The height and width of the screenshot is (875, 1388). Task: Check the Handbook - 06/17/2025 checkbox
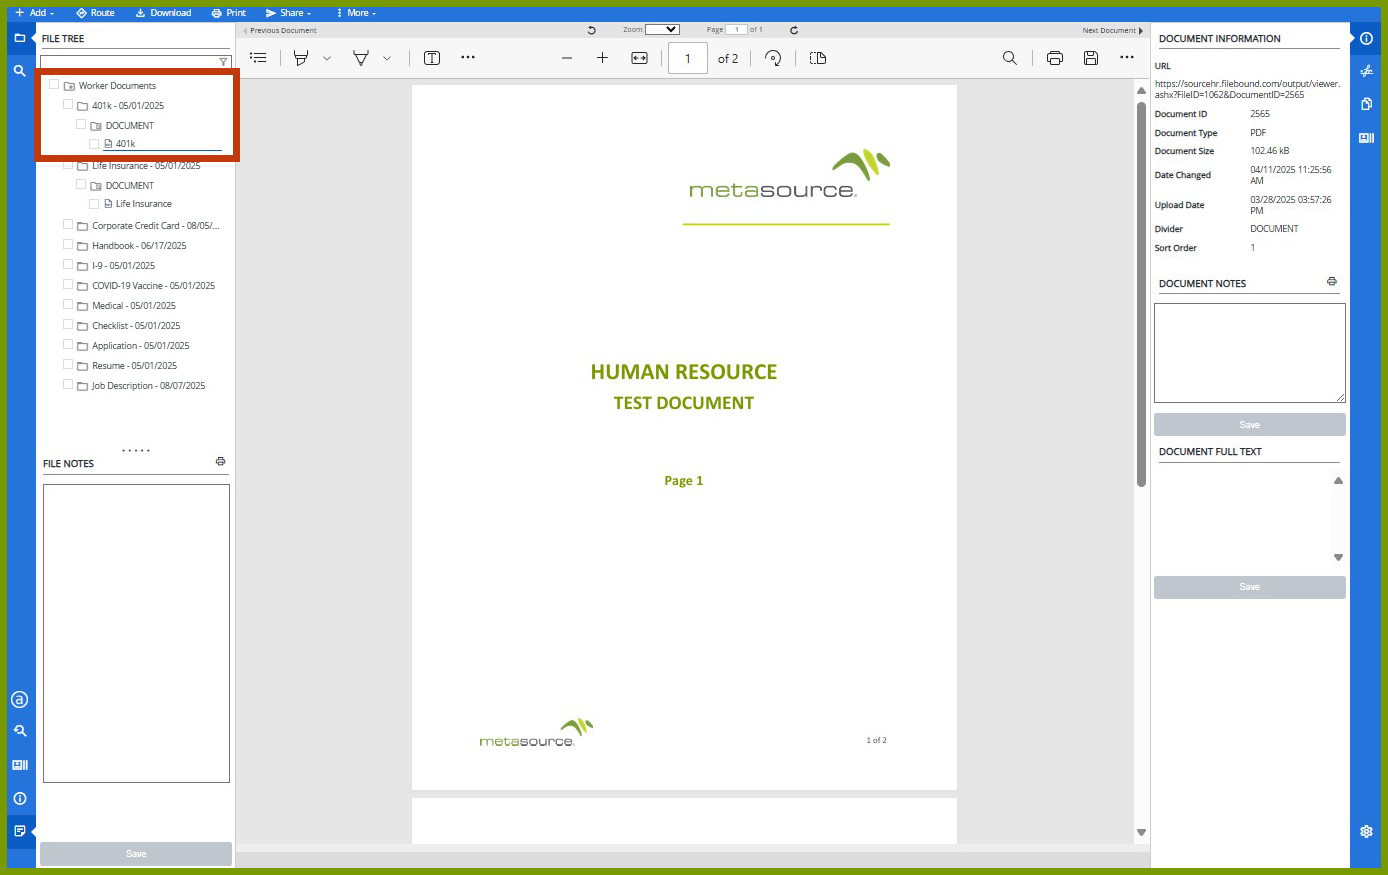click(x=68, y=244)
